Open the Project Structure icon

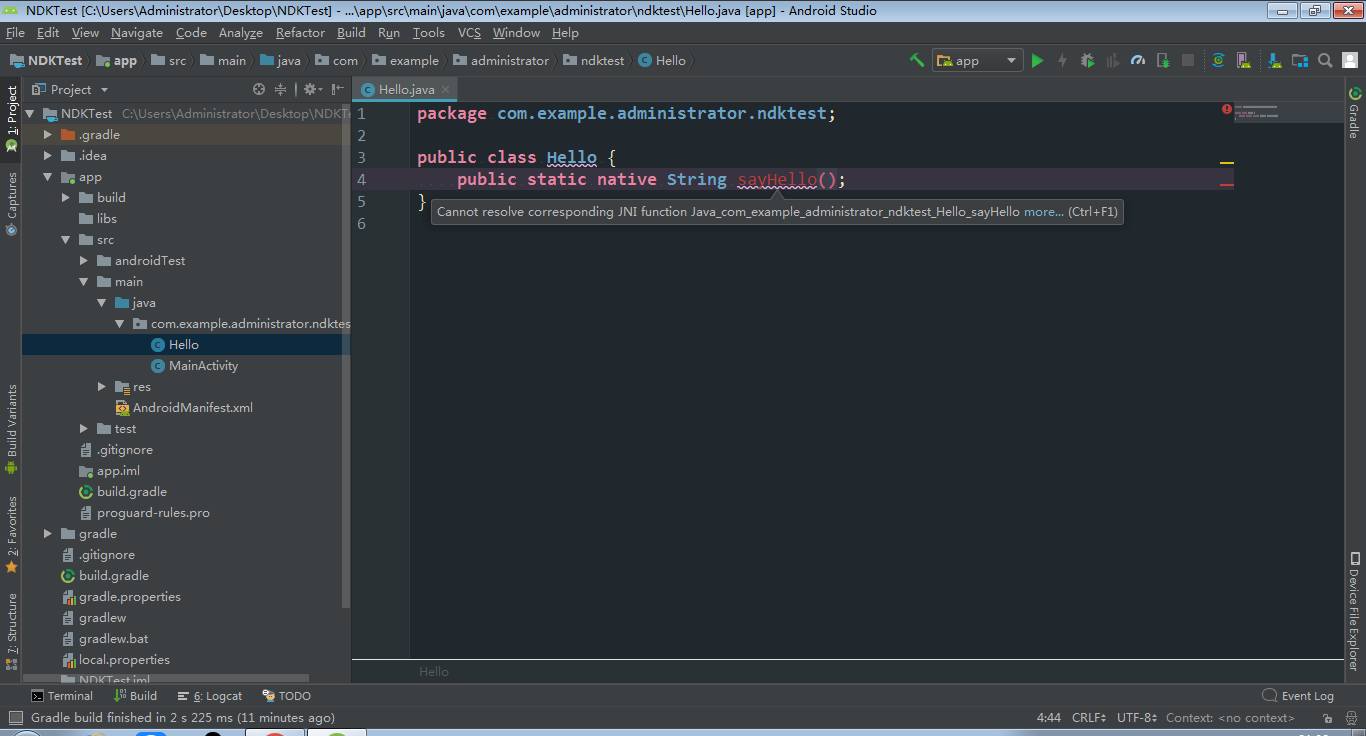1298,60
